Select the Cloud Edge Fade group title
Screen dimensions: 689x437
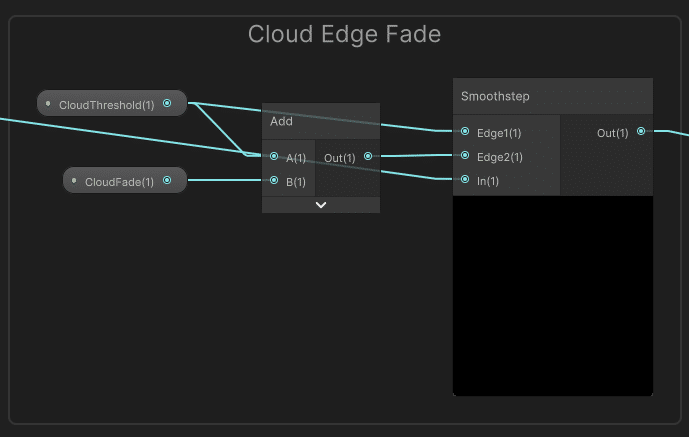[344, 34]
